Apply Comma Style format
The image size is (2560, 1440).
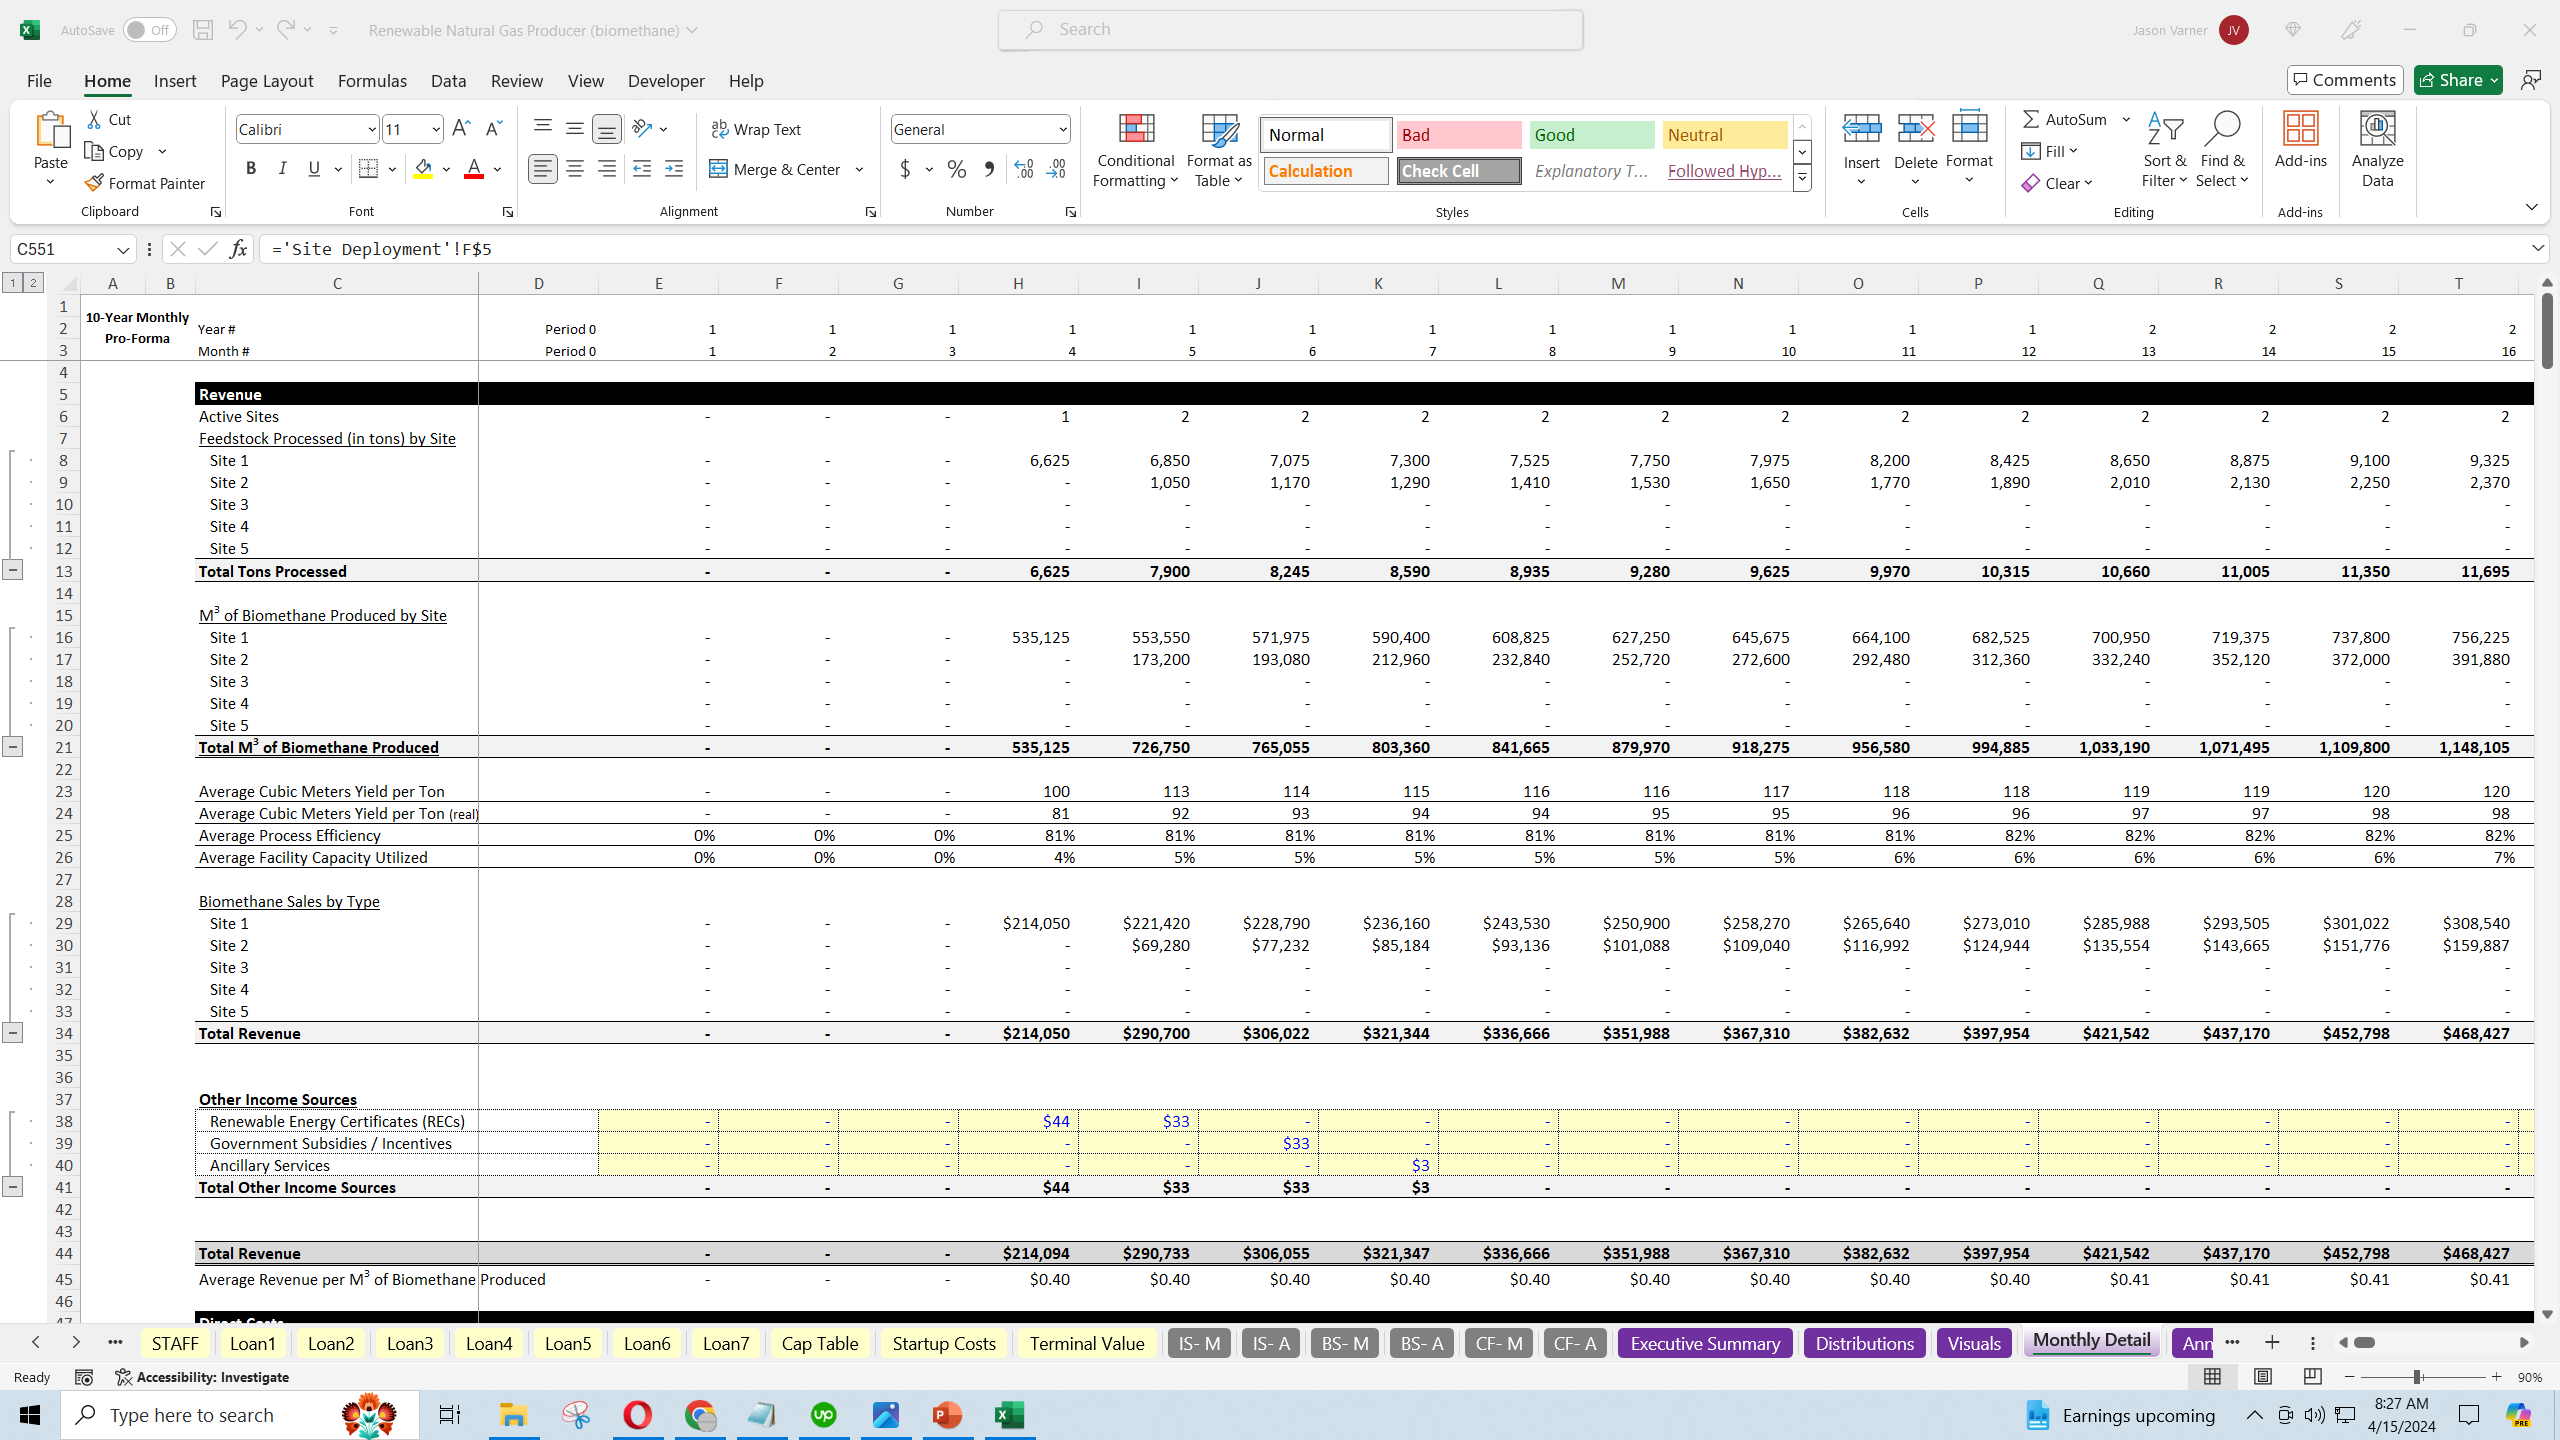point(989,169)
